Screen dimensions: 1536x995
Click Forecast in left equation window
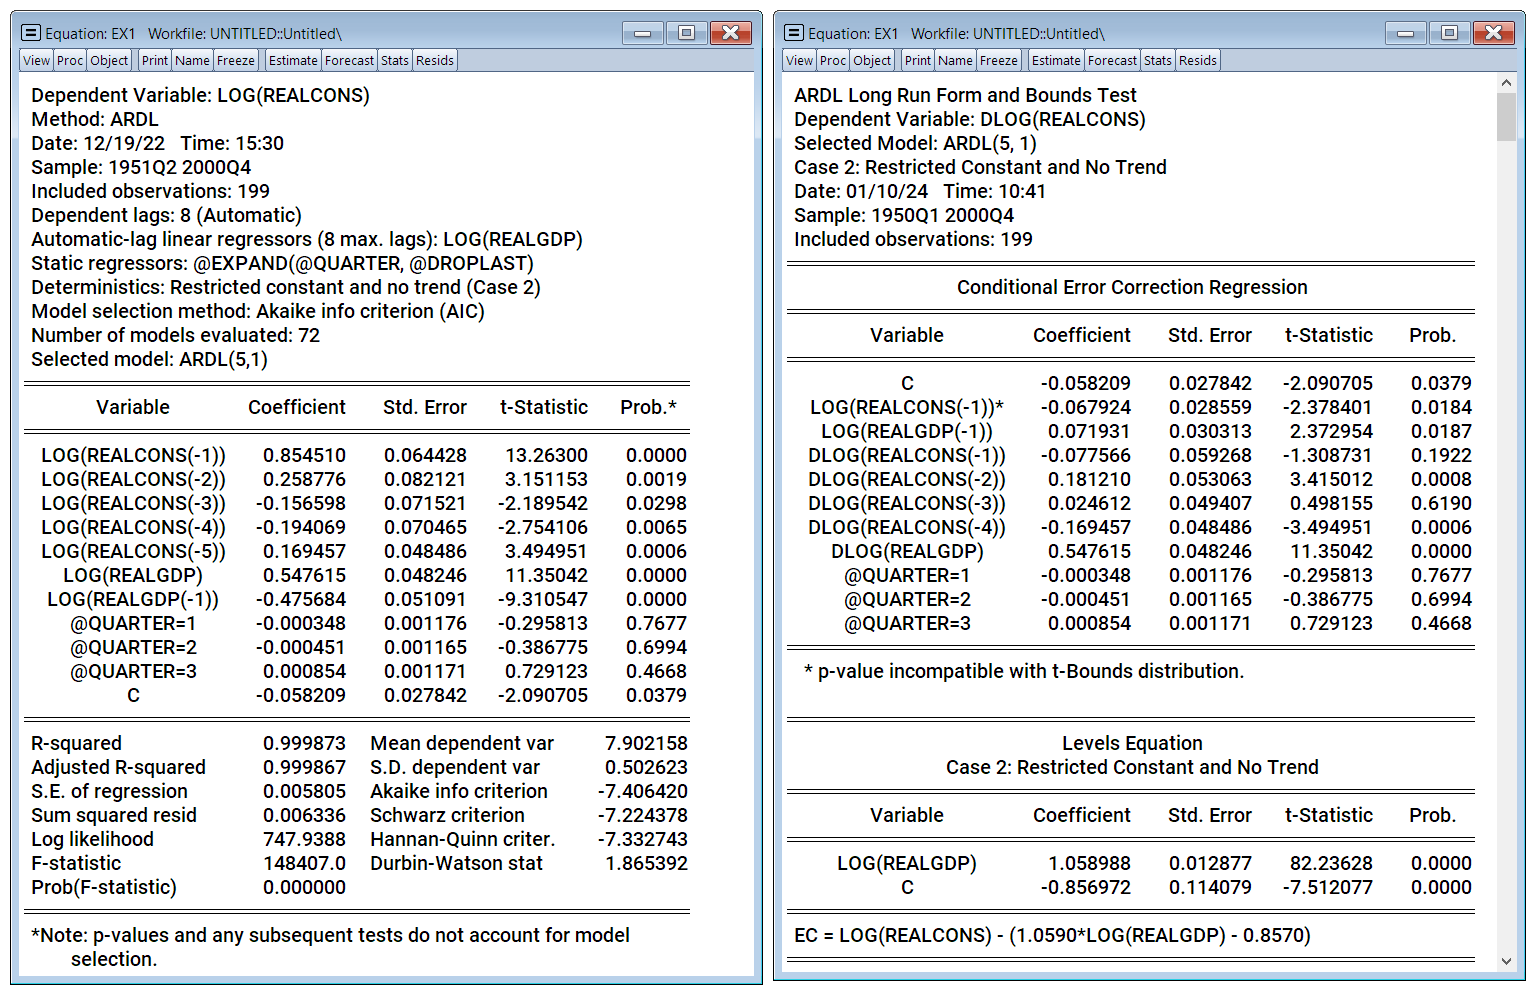click(350, 60)
